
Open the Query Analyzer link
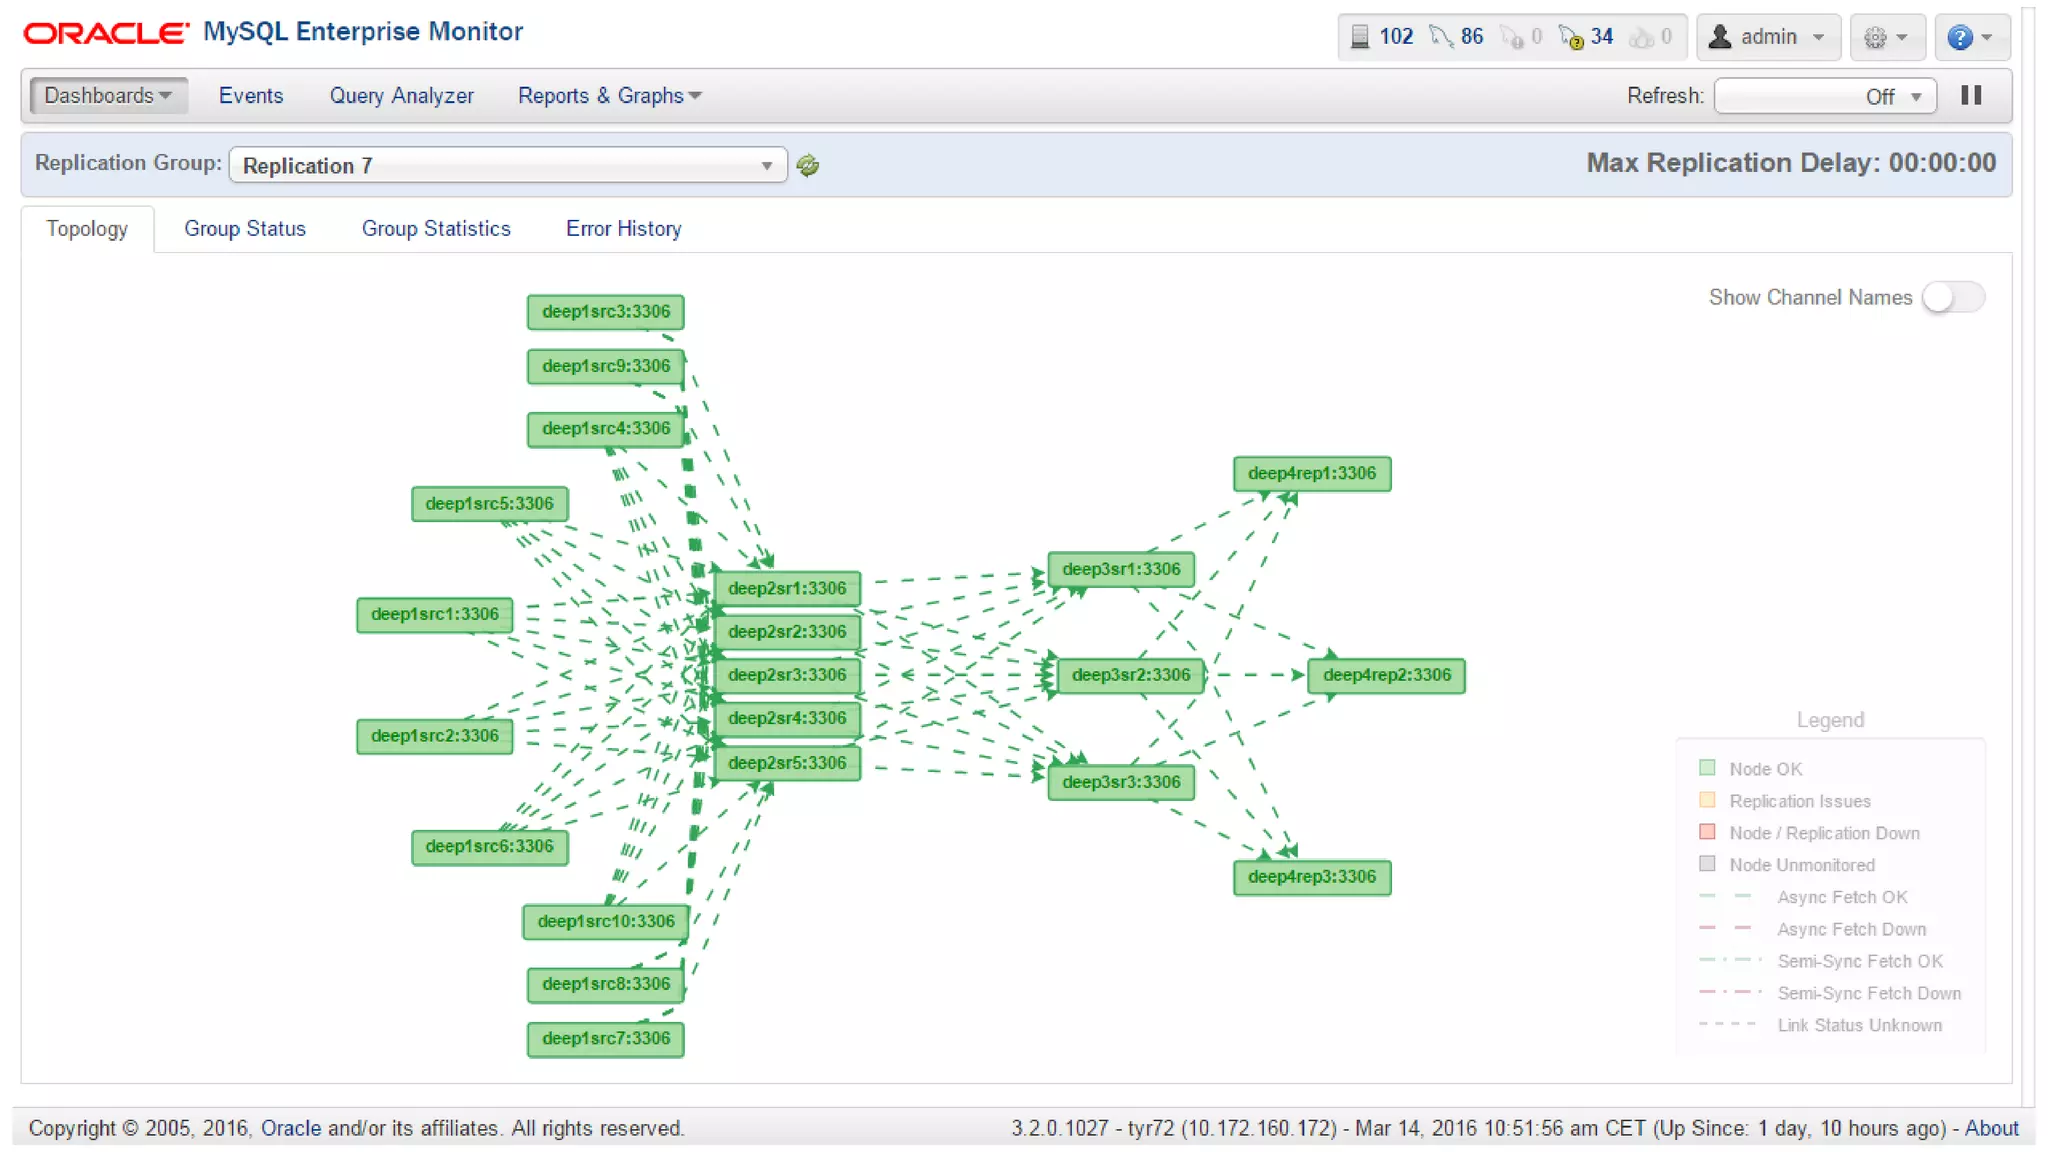(x=401, y=96)
